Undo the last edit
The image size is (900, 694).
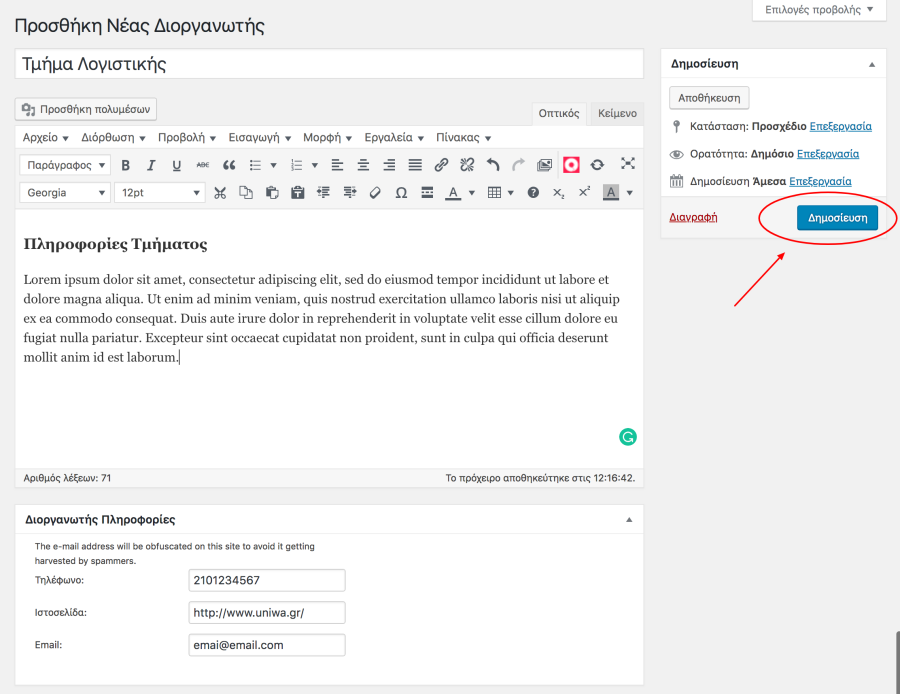coord(492,165)
